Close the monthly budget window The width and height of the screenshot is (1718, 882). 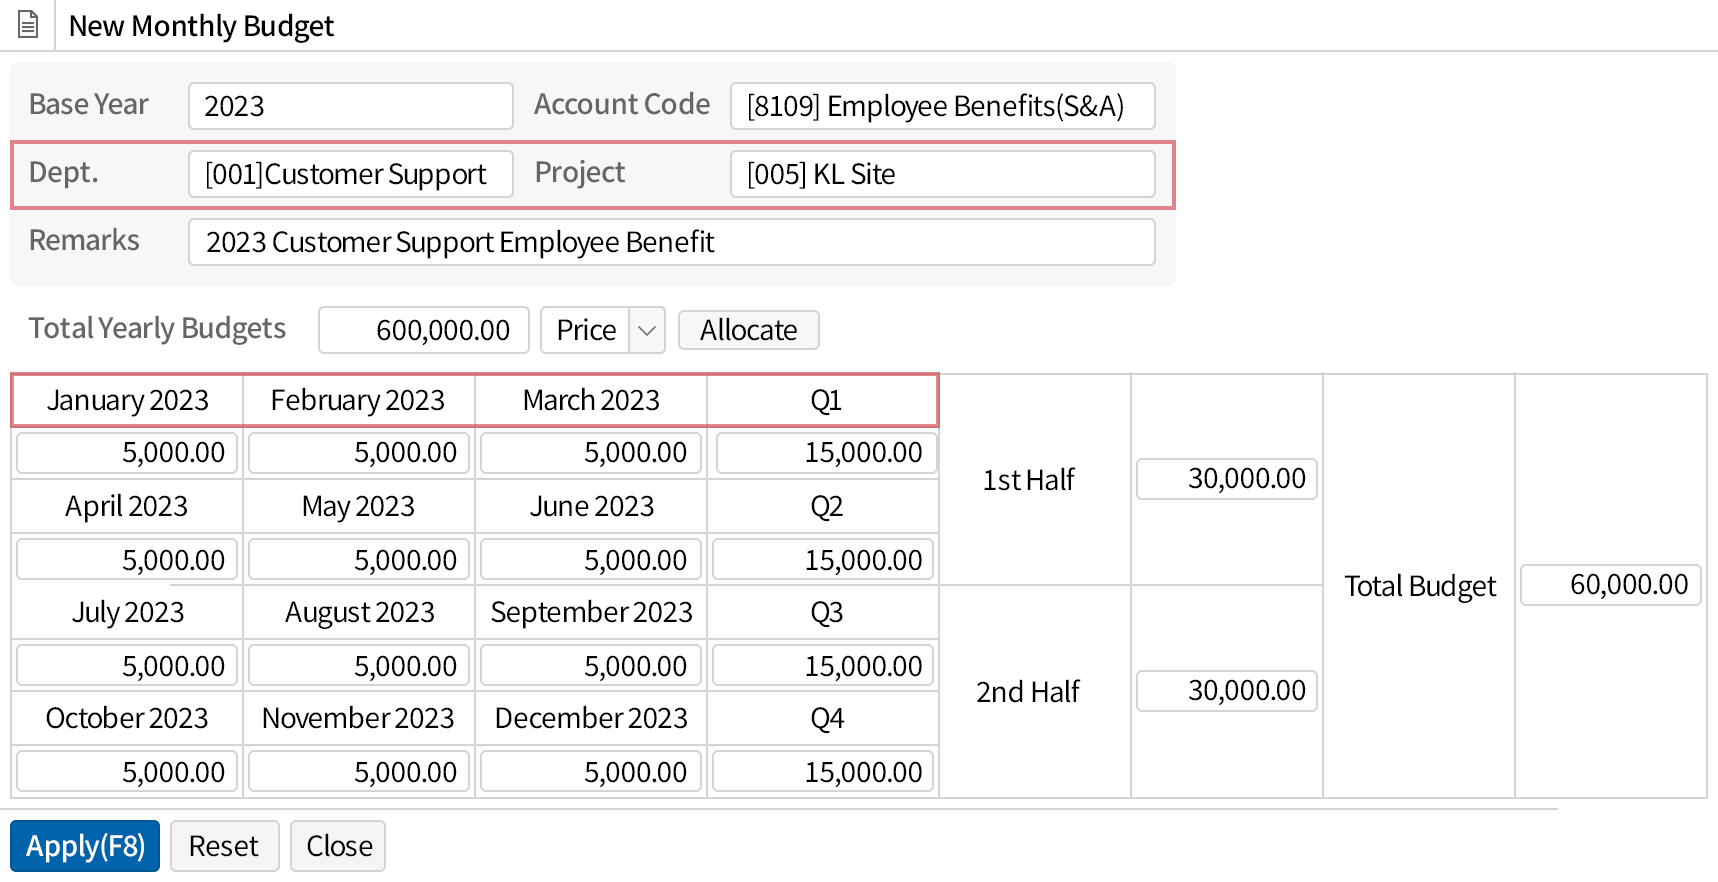[x=338, y=846]
